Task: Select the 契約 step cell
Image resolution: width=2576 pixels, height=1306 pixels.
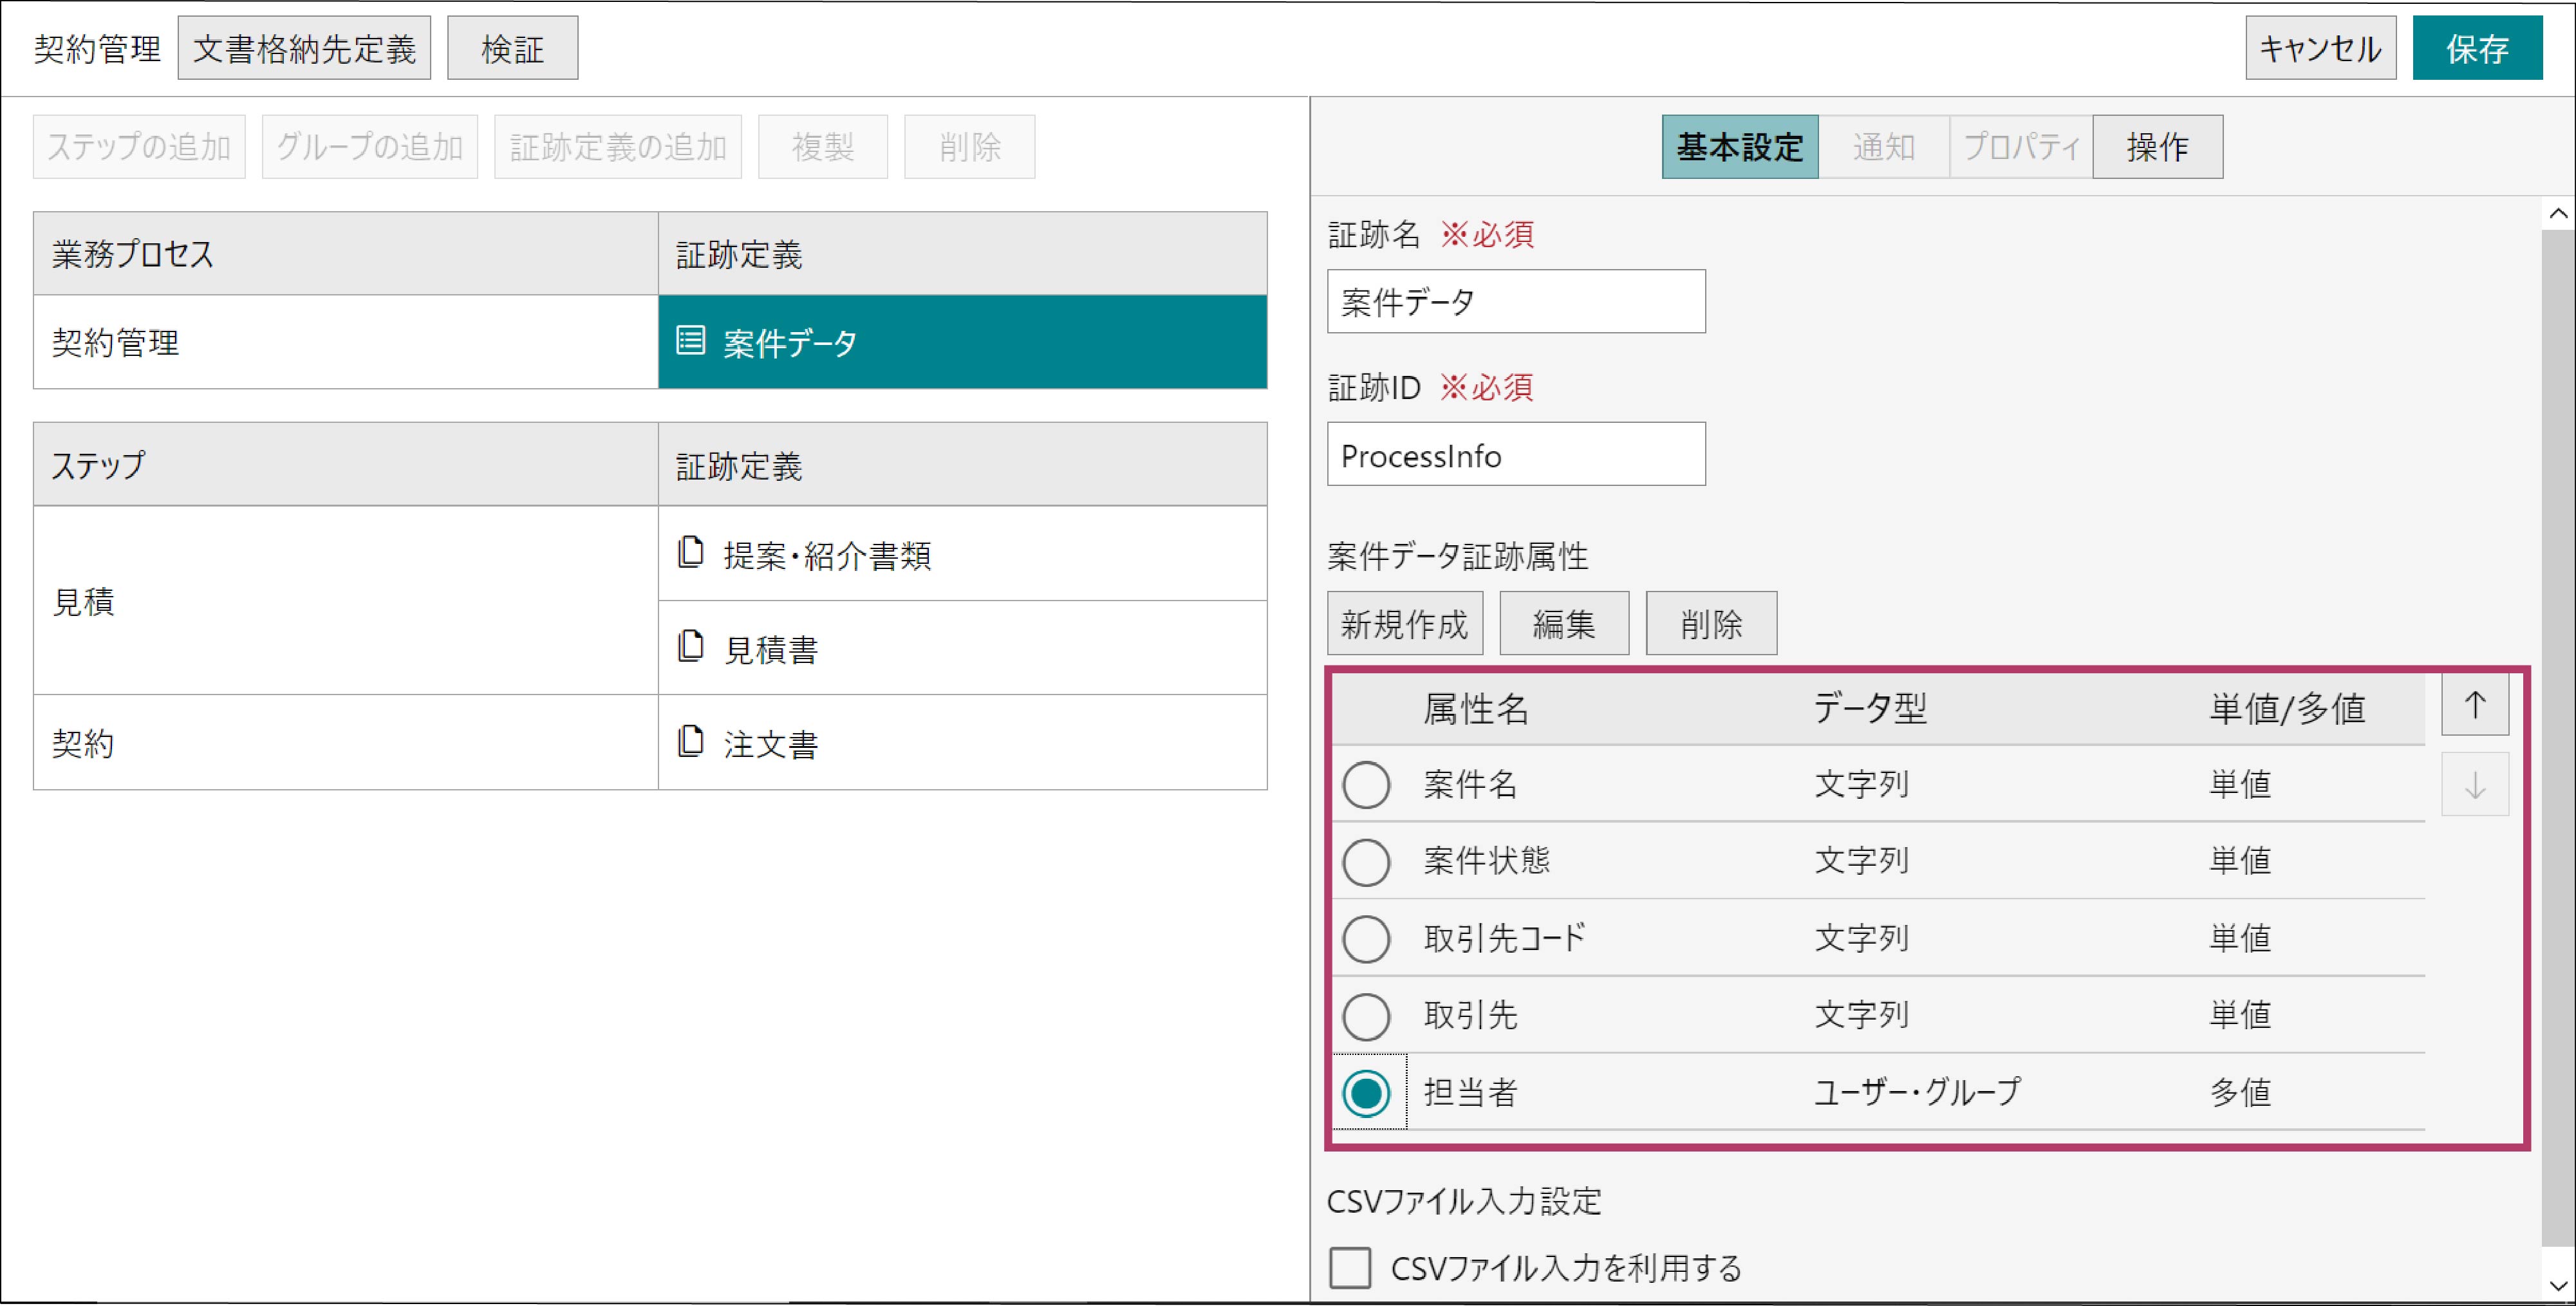Action: (x=346, y=742)
